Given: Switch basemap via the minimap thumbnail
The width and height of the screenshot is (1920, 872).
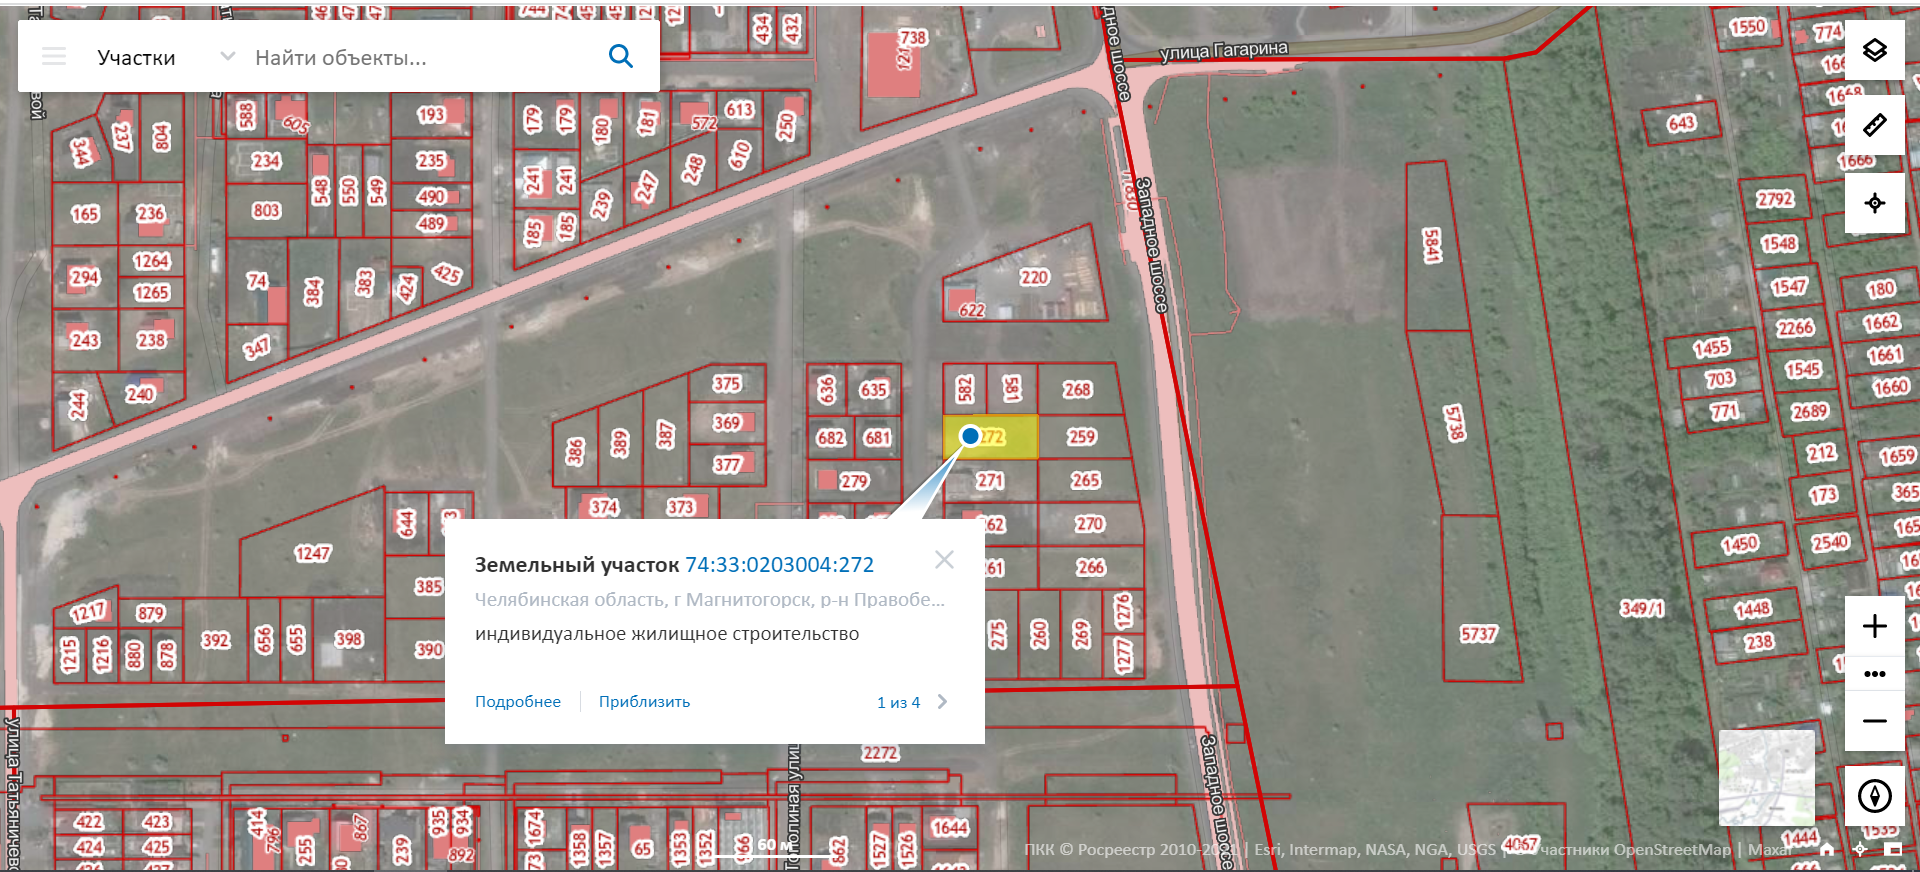Looking at the screenshot, I should pyautogui.click(x=1766, y=777).
